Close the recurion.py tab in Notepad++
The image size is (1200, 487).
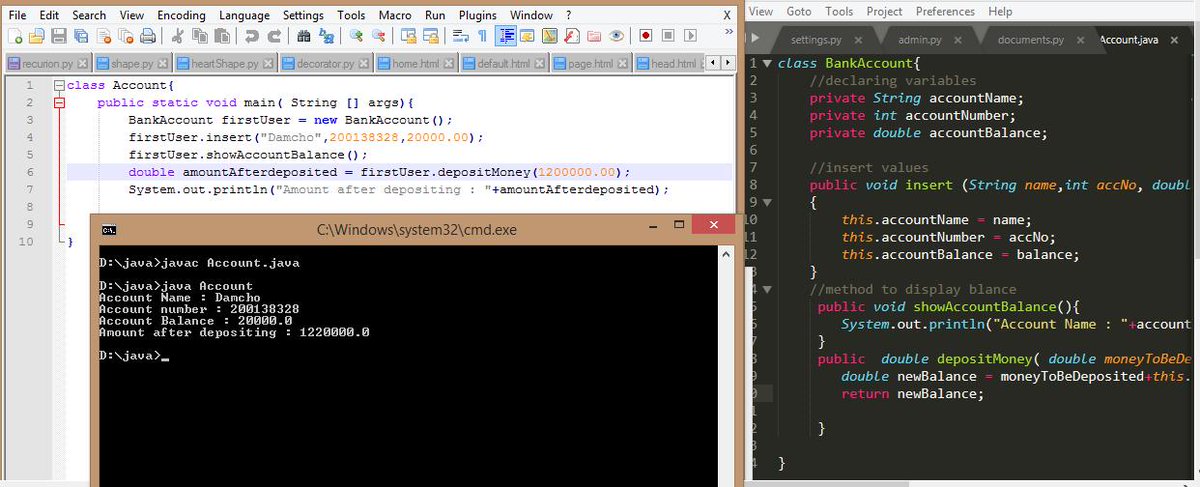click(x=83, y=63)
